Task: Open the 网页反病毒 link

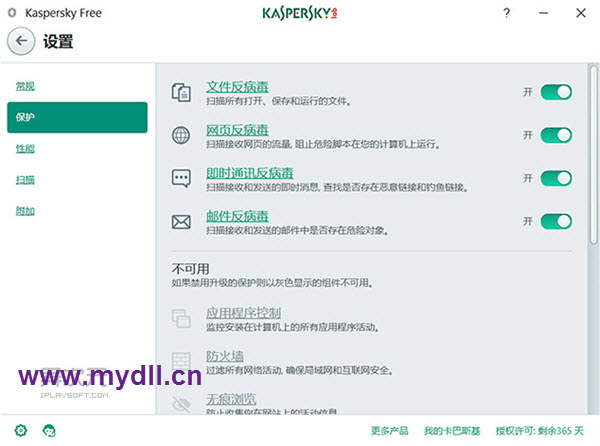Action: click(237, 130)
